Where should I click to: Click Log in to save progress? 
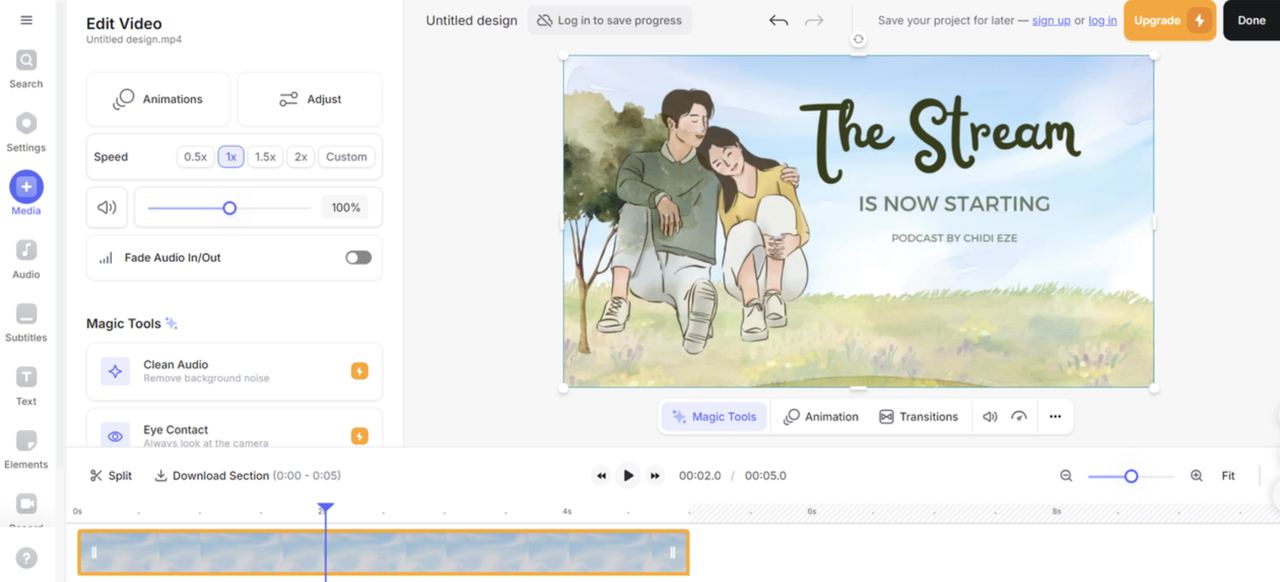609,20
